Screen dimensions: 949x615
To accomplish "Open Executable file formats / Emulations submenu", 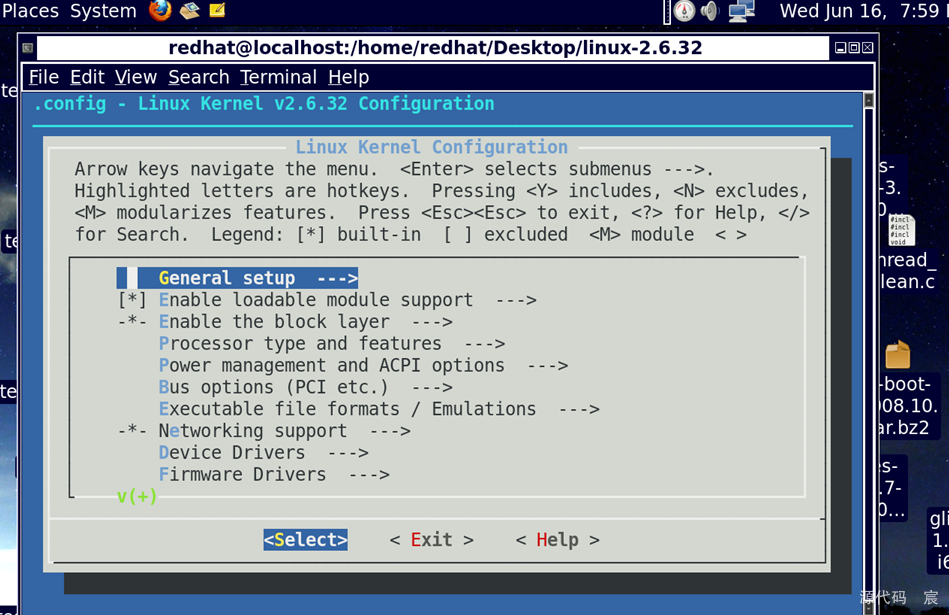I will click(x=379, y=409).
